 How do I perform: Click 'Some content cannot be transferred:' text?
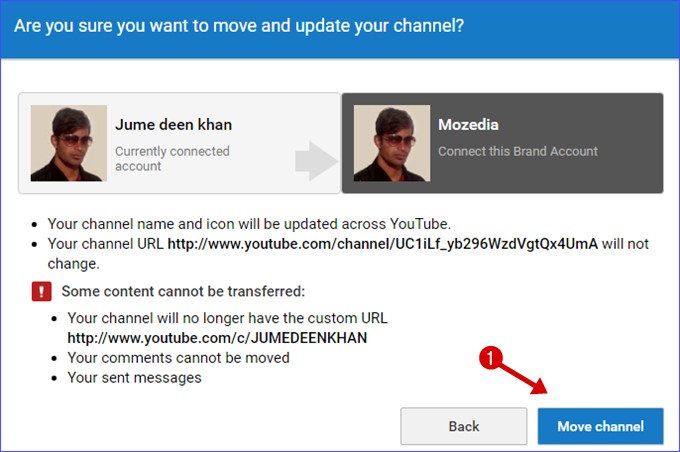(183, 291)
